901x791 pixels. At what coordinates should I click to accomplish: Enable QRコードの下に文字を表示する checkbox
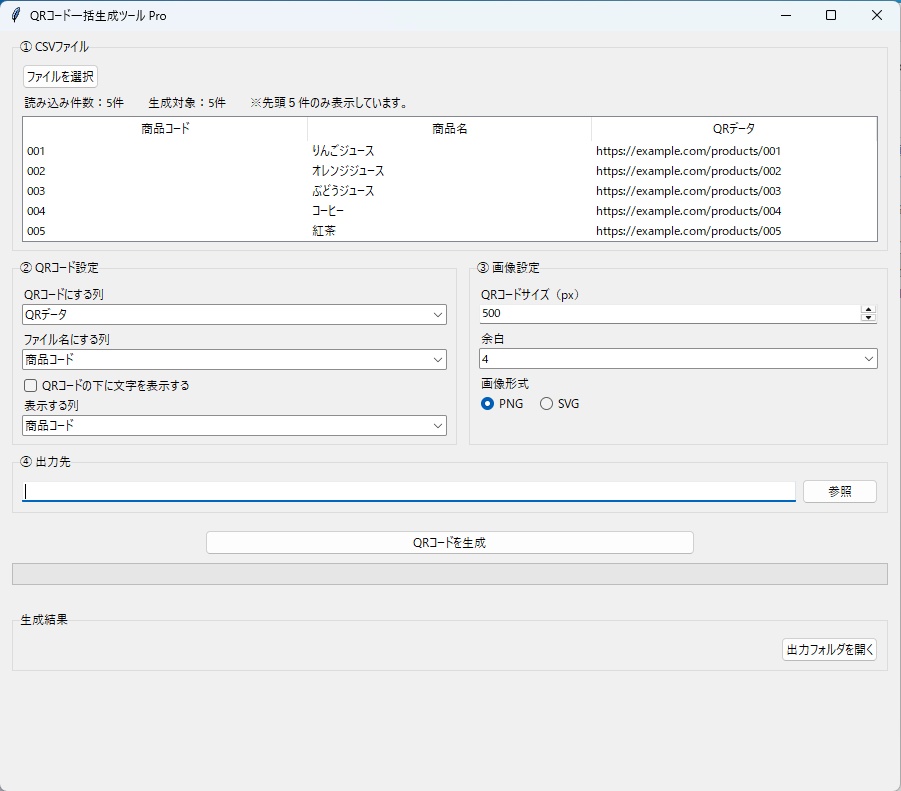[30, 385]
